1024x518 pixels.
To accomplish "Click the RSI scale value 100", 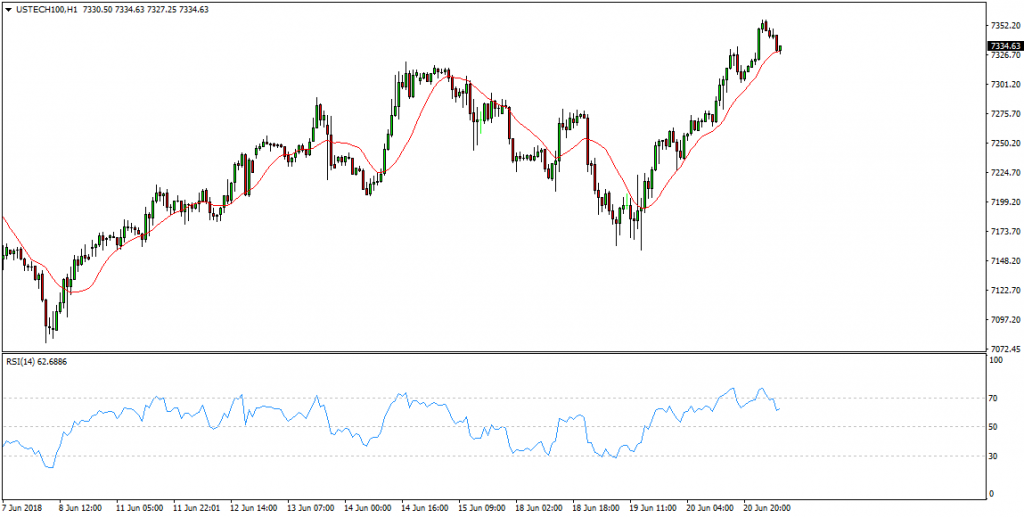I will pyautogui.click(x=994, y=360).
